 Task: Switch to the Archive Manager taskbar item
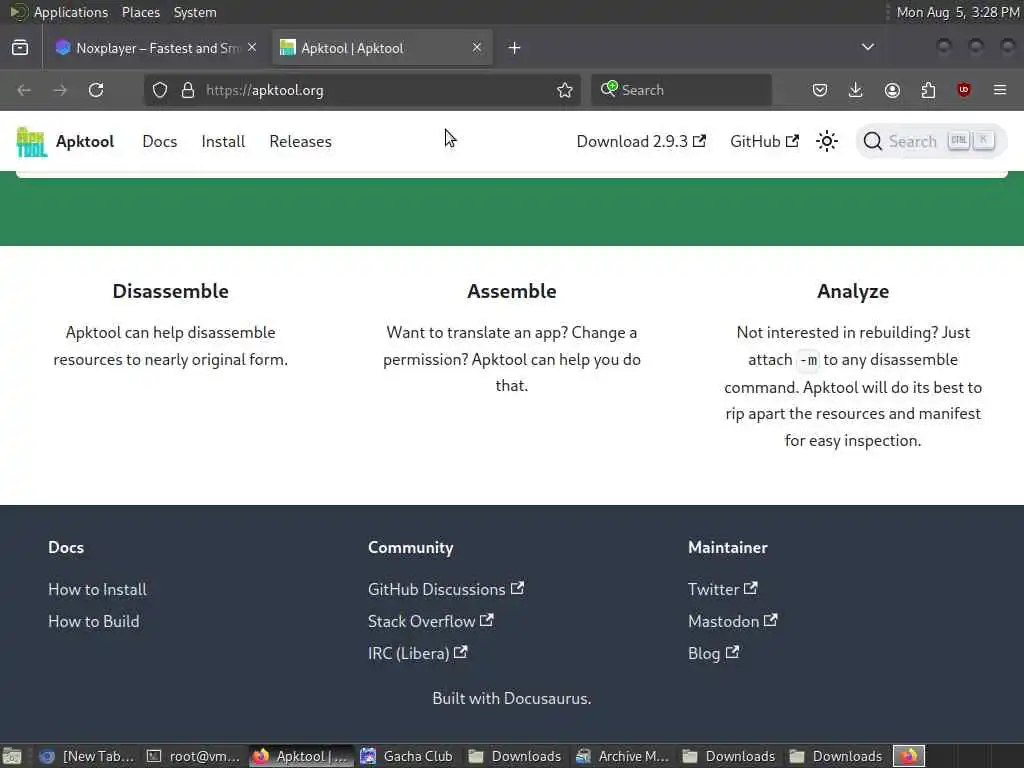click(x=623, y=756)
